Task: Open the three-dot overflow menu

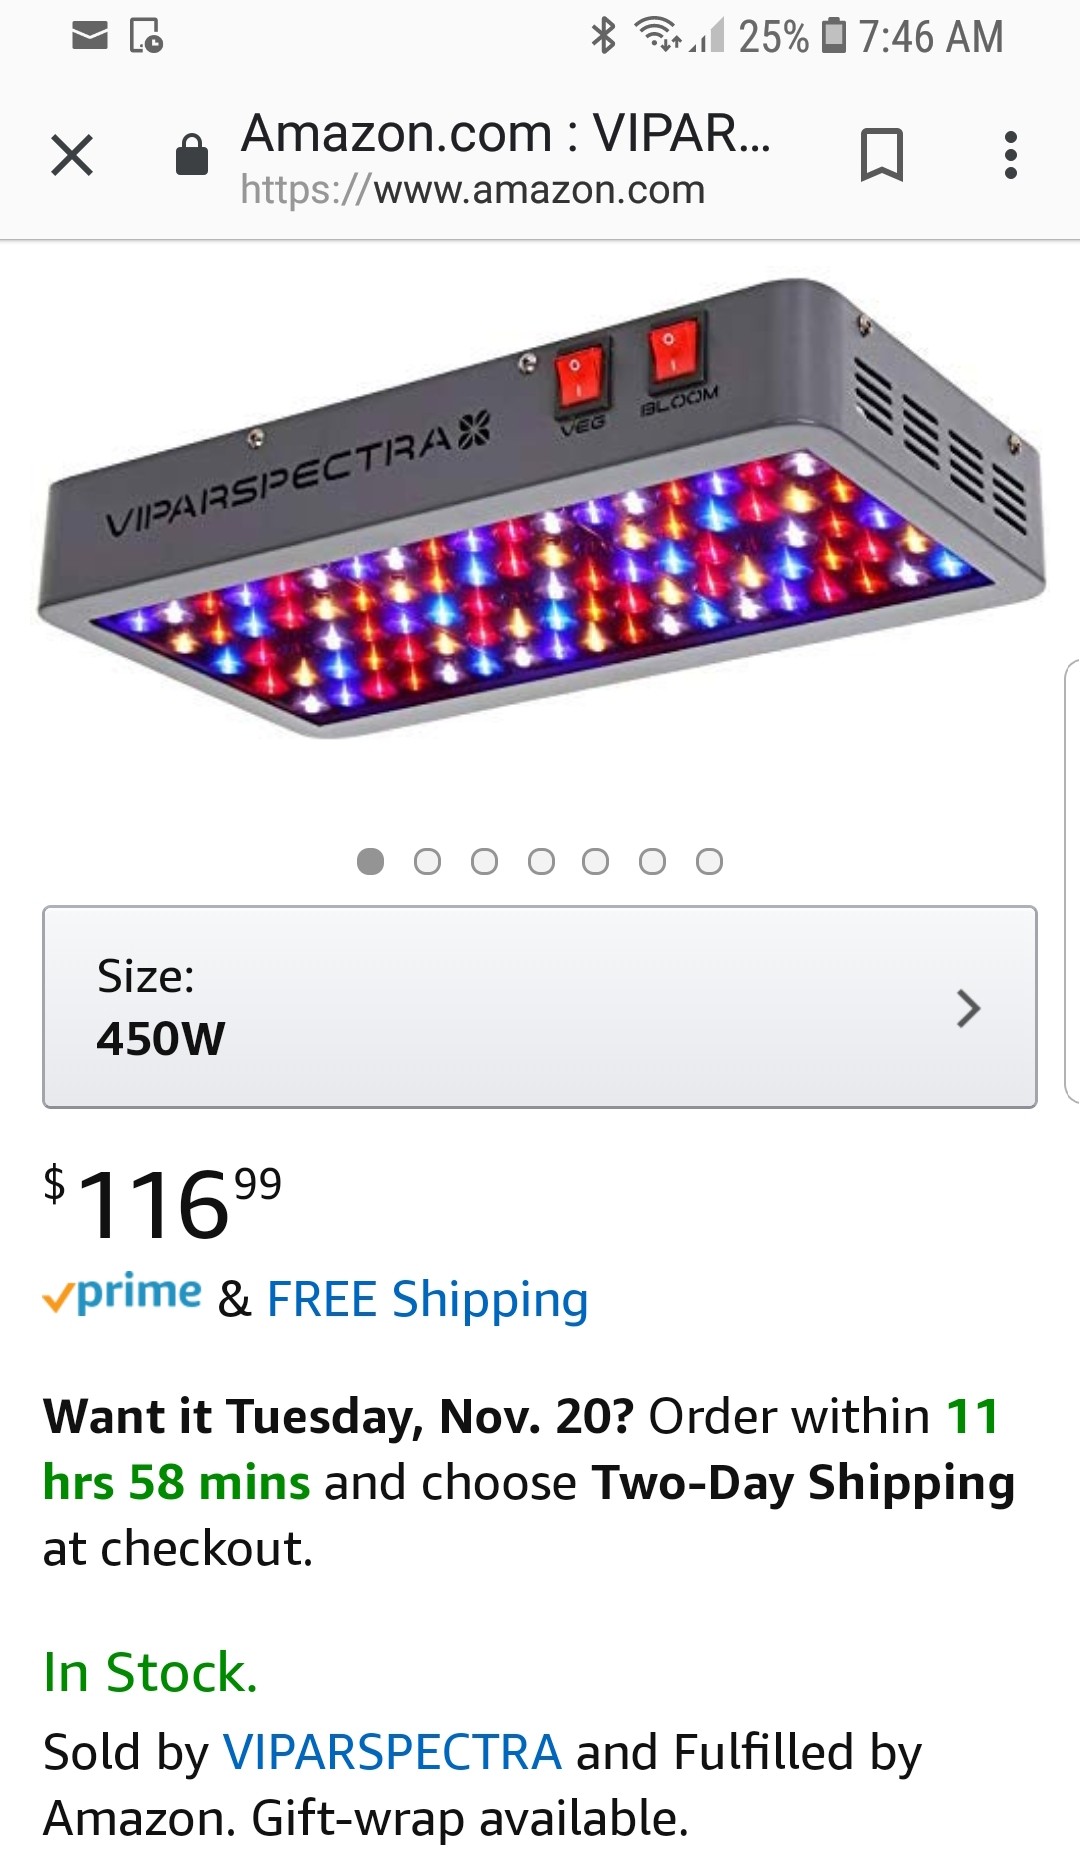Action: (x=1011, y=155)
